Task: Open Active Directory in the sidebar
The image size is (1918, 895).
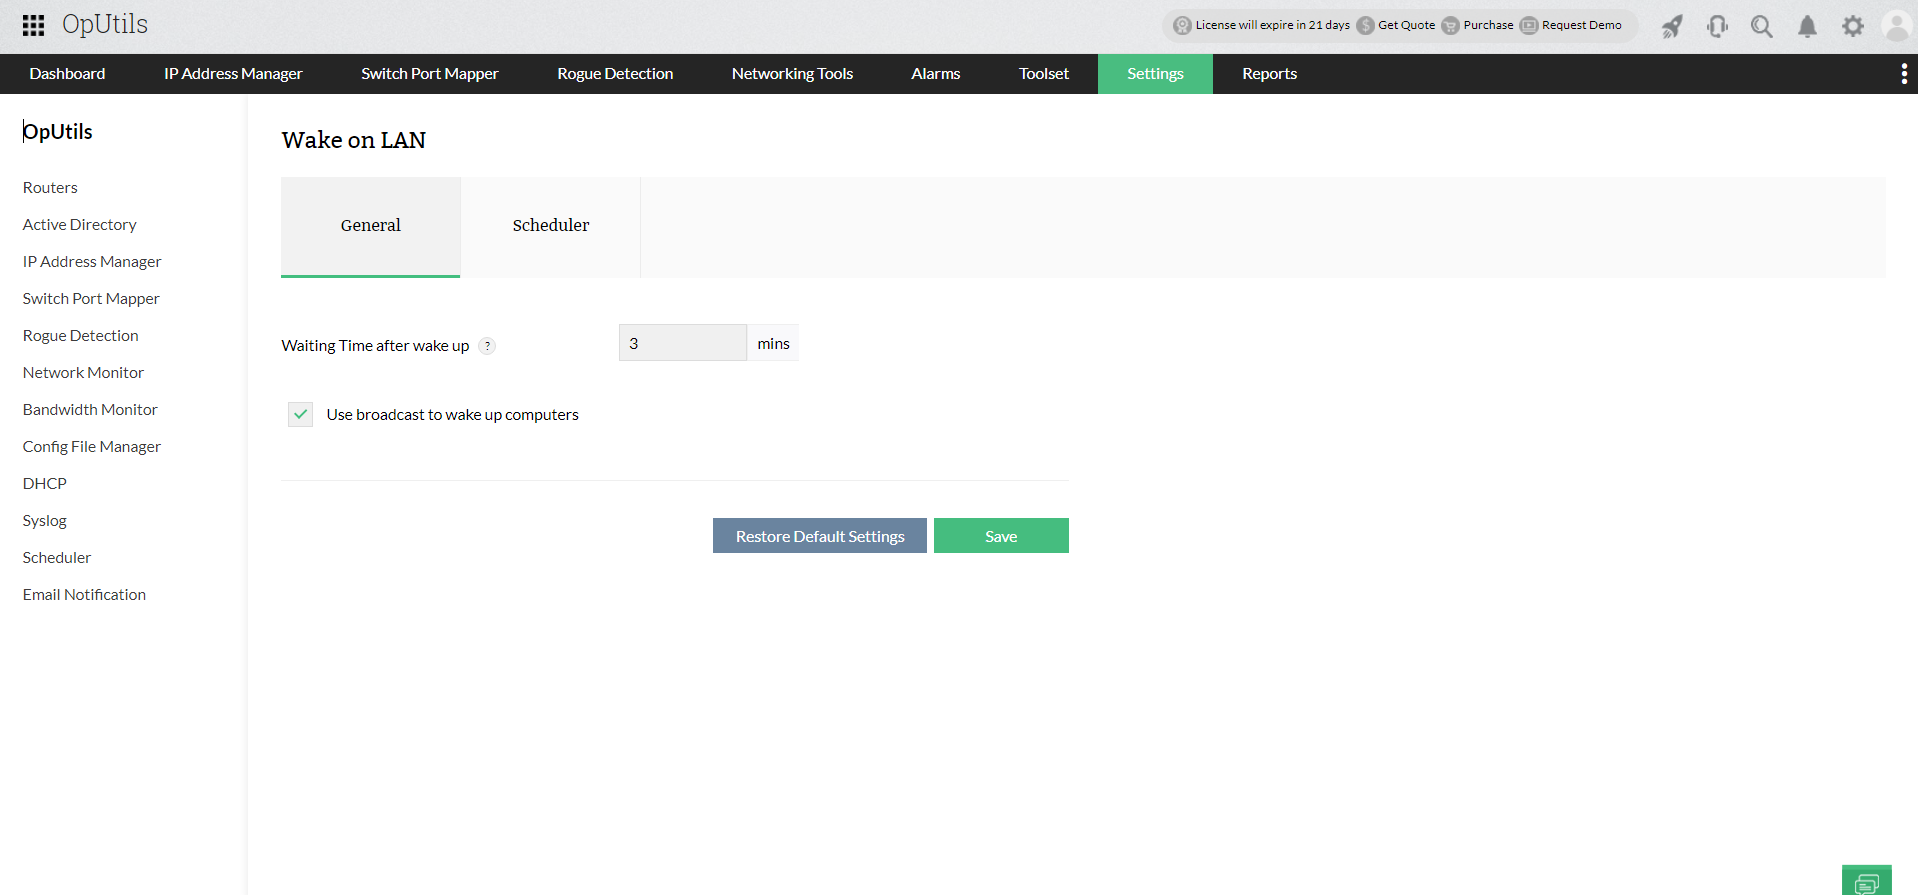Action: coord(80,225)
